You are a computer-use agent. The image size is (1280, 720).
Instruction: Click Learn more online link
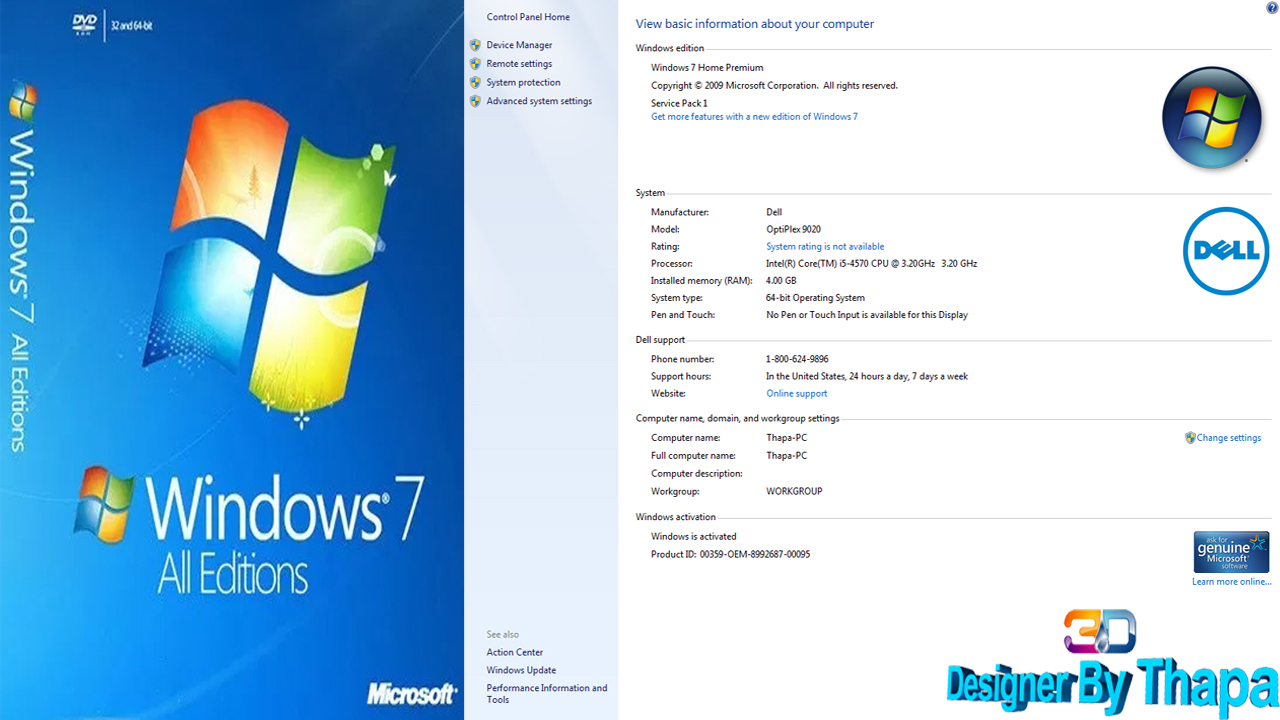tap(1232, 582)
